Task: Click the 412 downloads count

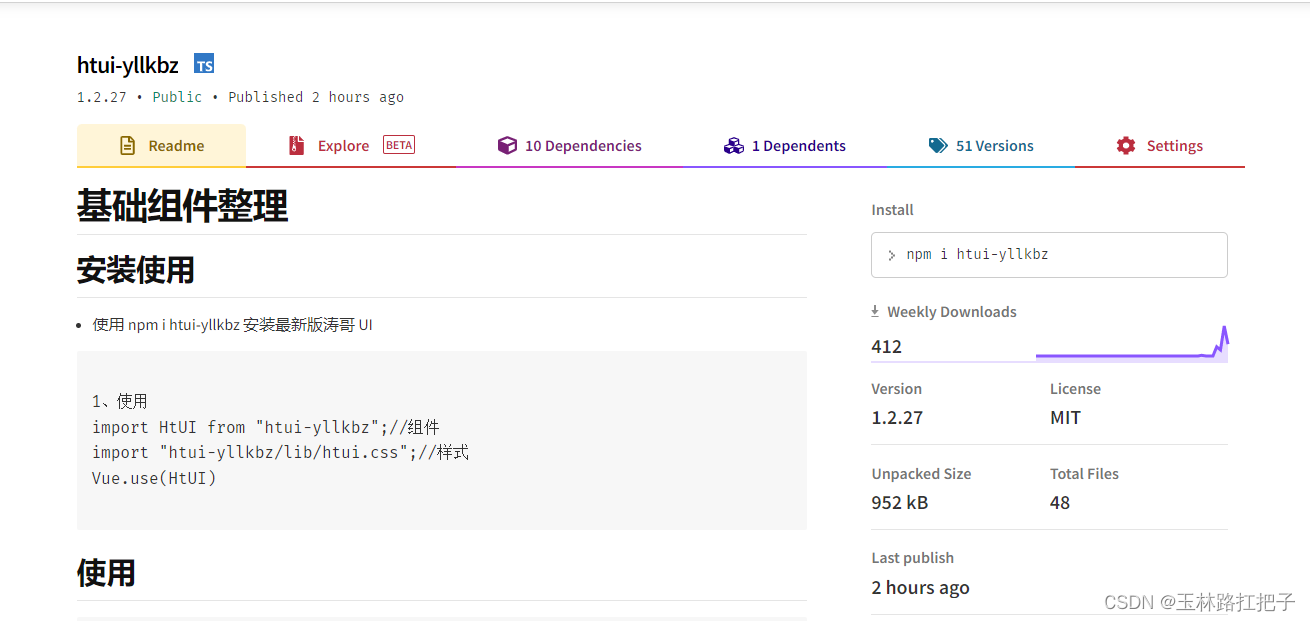Action: click(x=885, y=346)
